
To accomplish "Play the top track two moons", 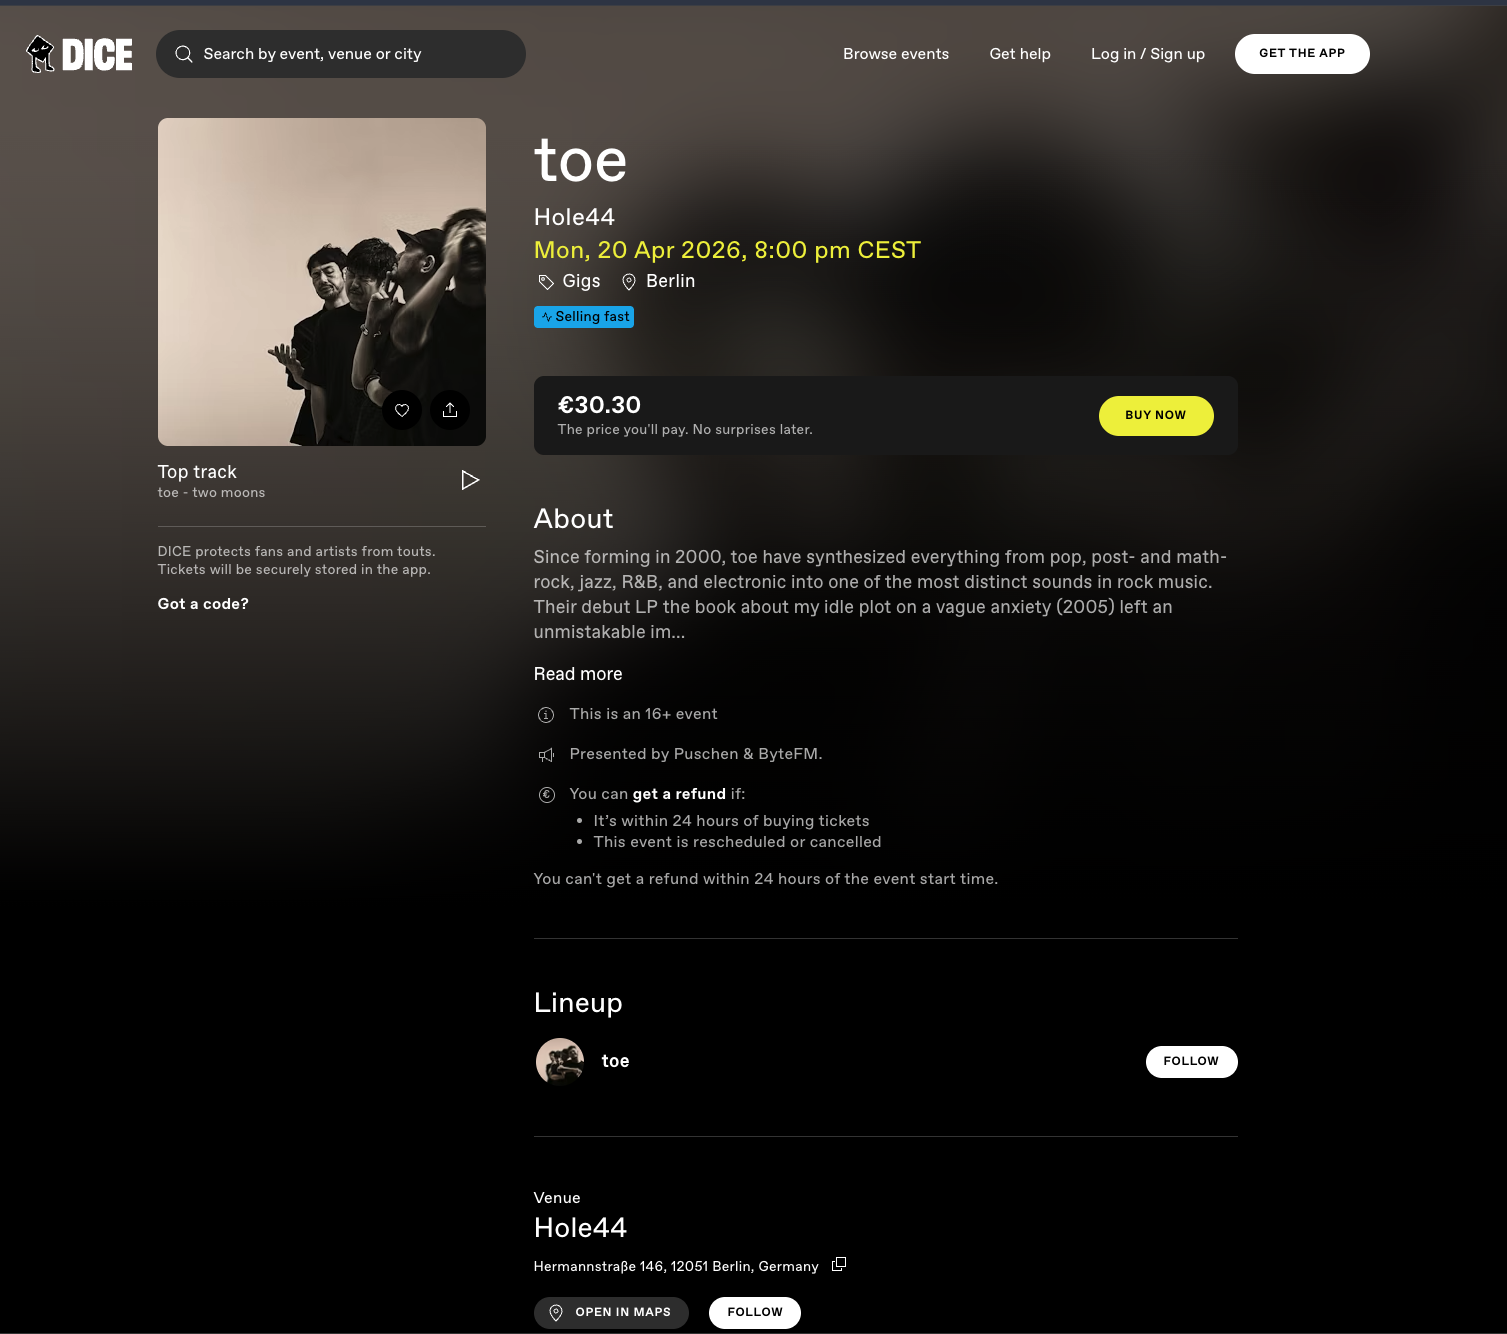I will [x=470, y=480].
